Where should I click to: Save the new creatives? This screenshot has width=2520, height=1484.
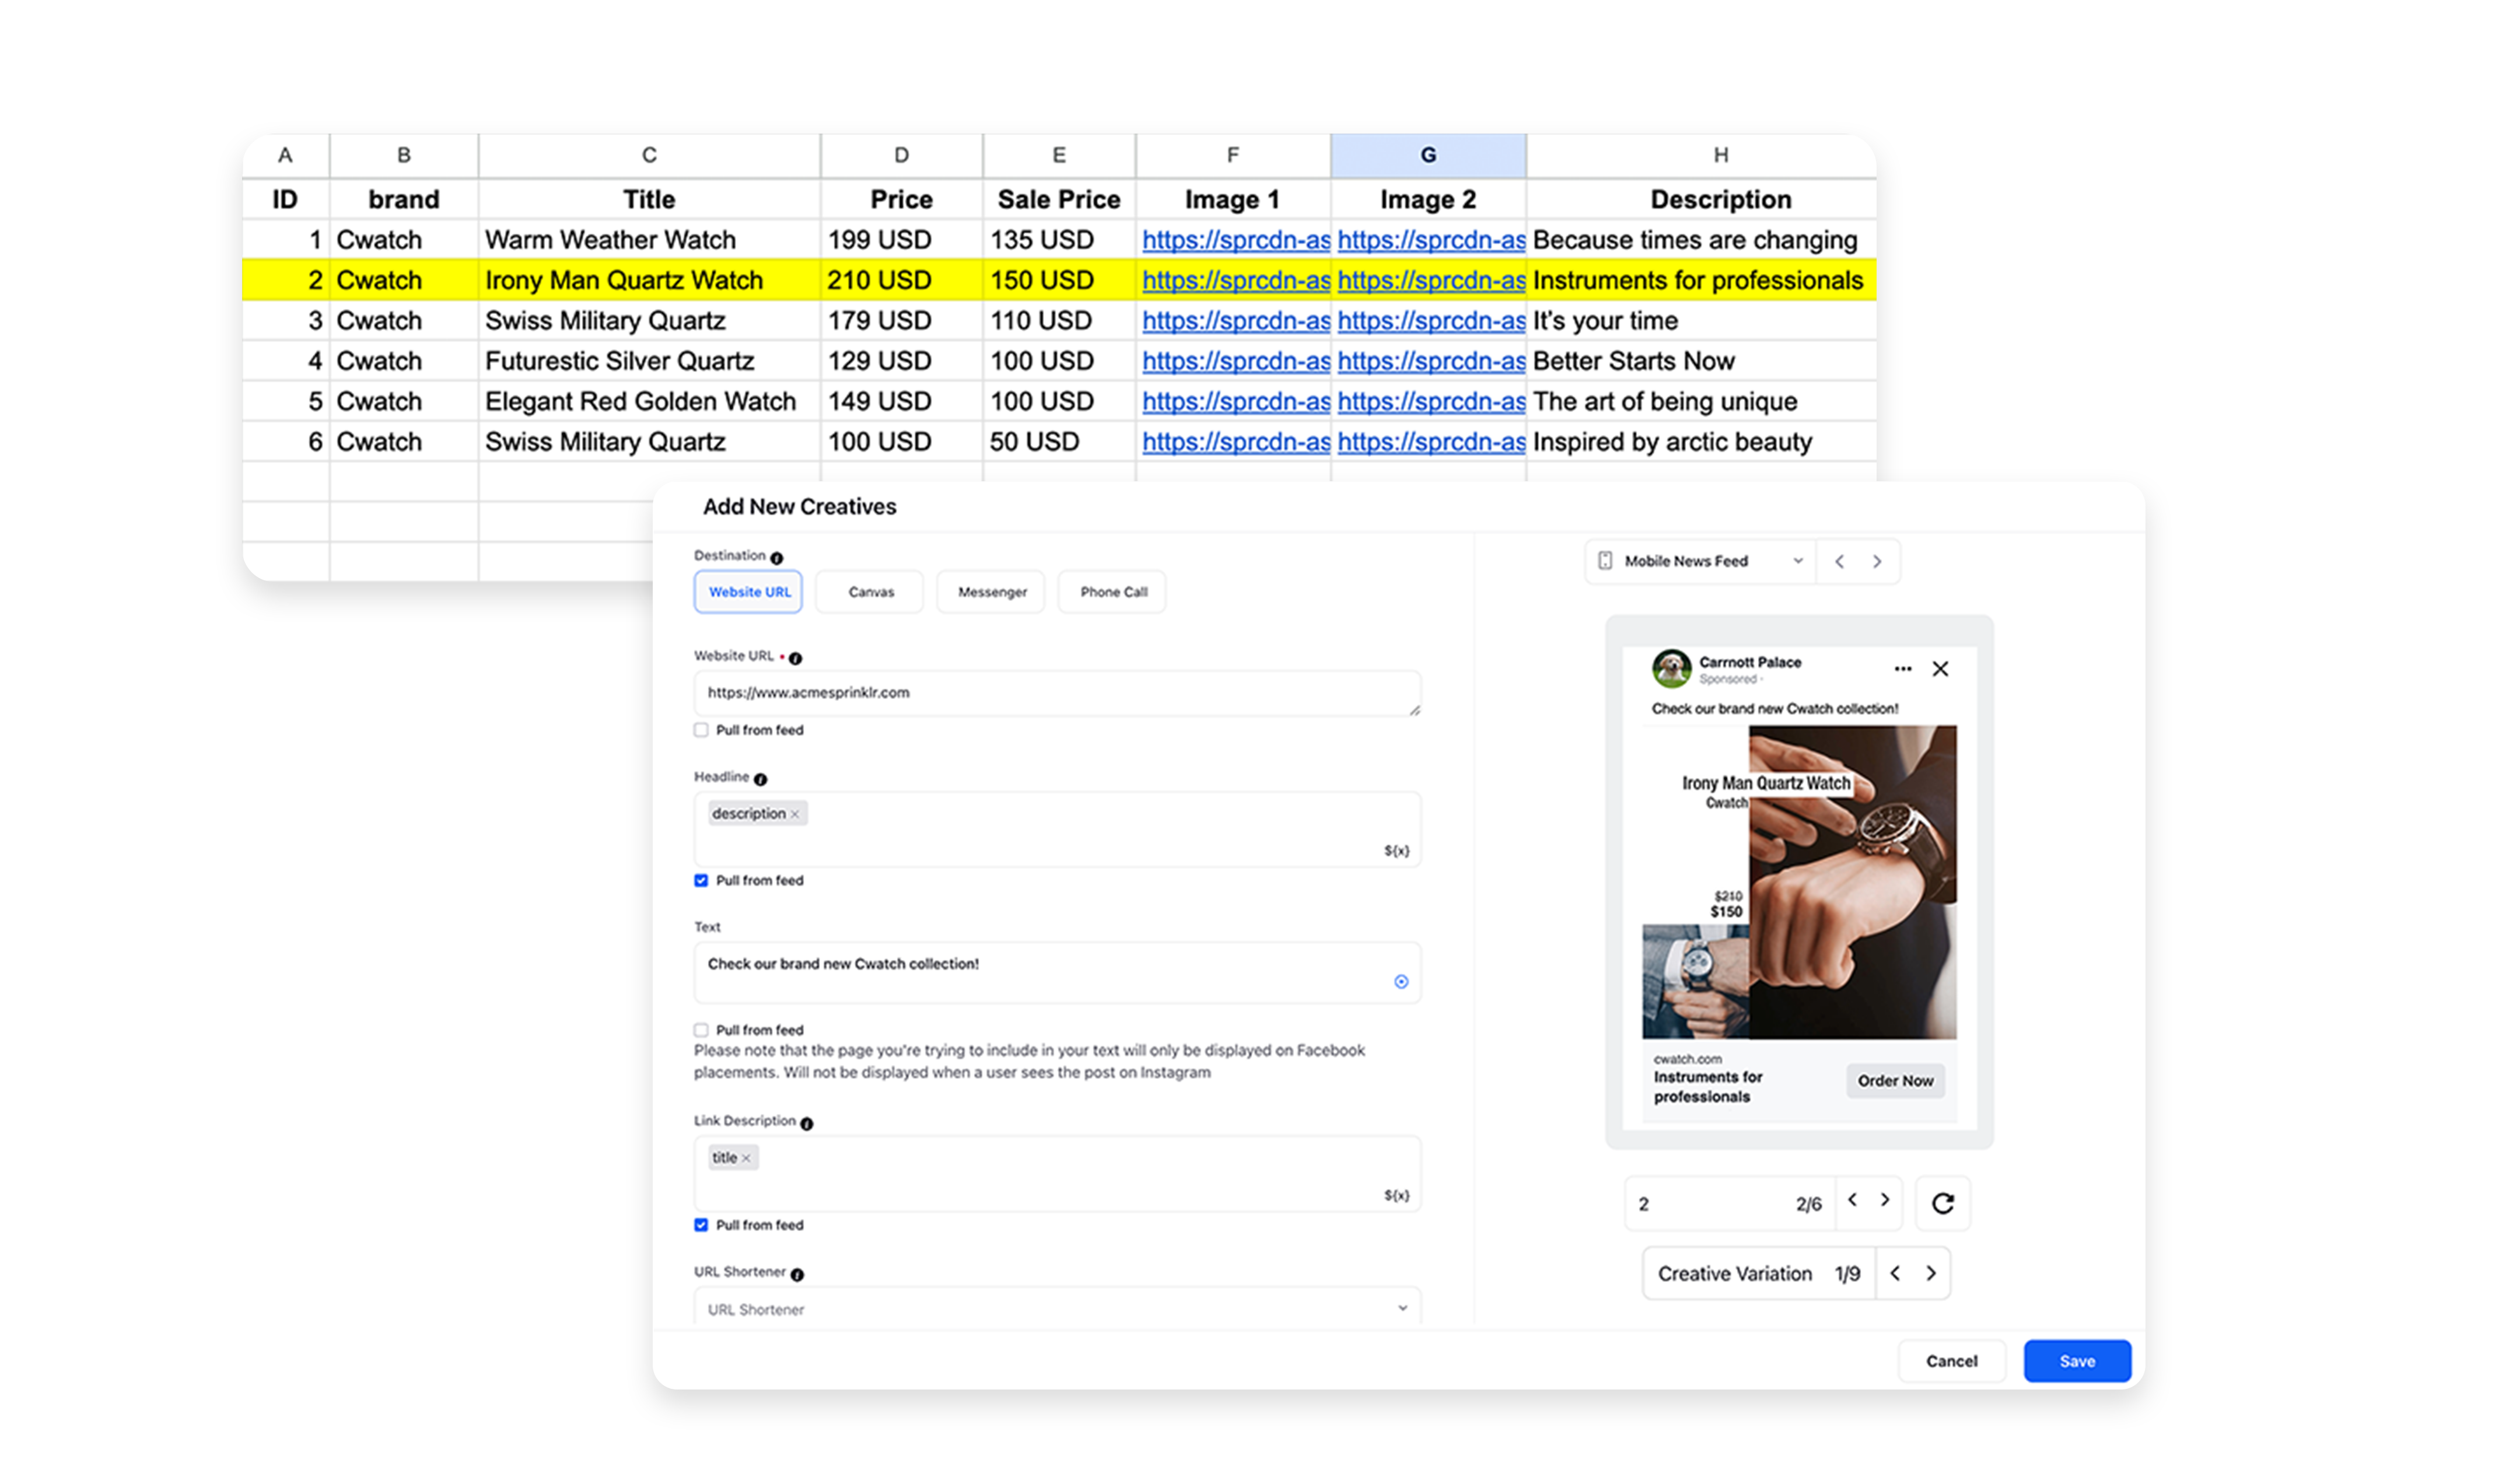[2077, 1360]
